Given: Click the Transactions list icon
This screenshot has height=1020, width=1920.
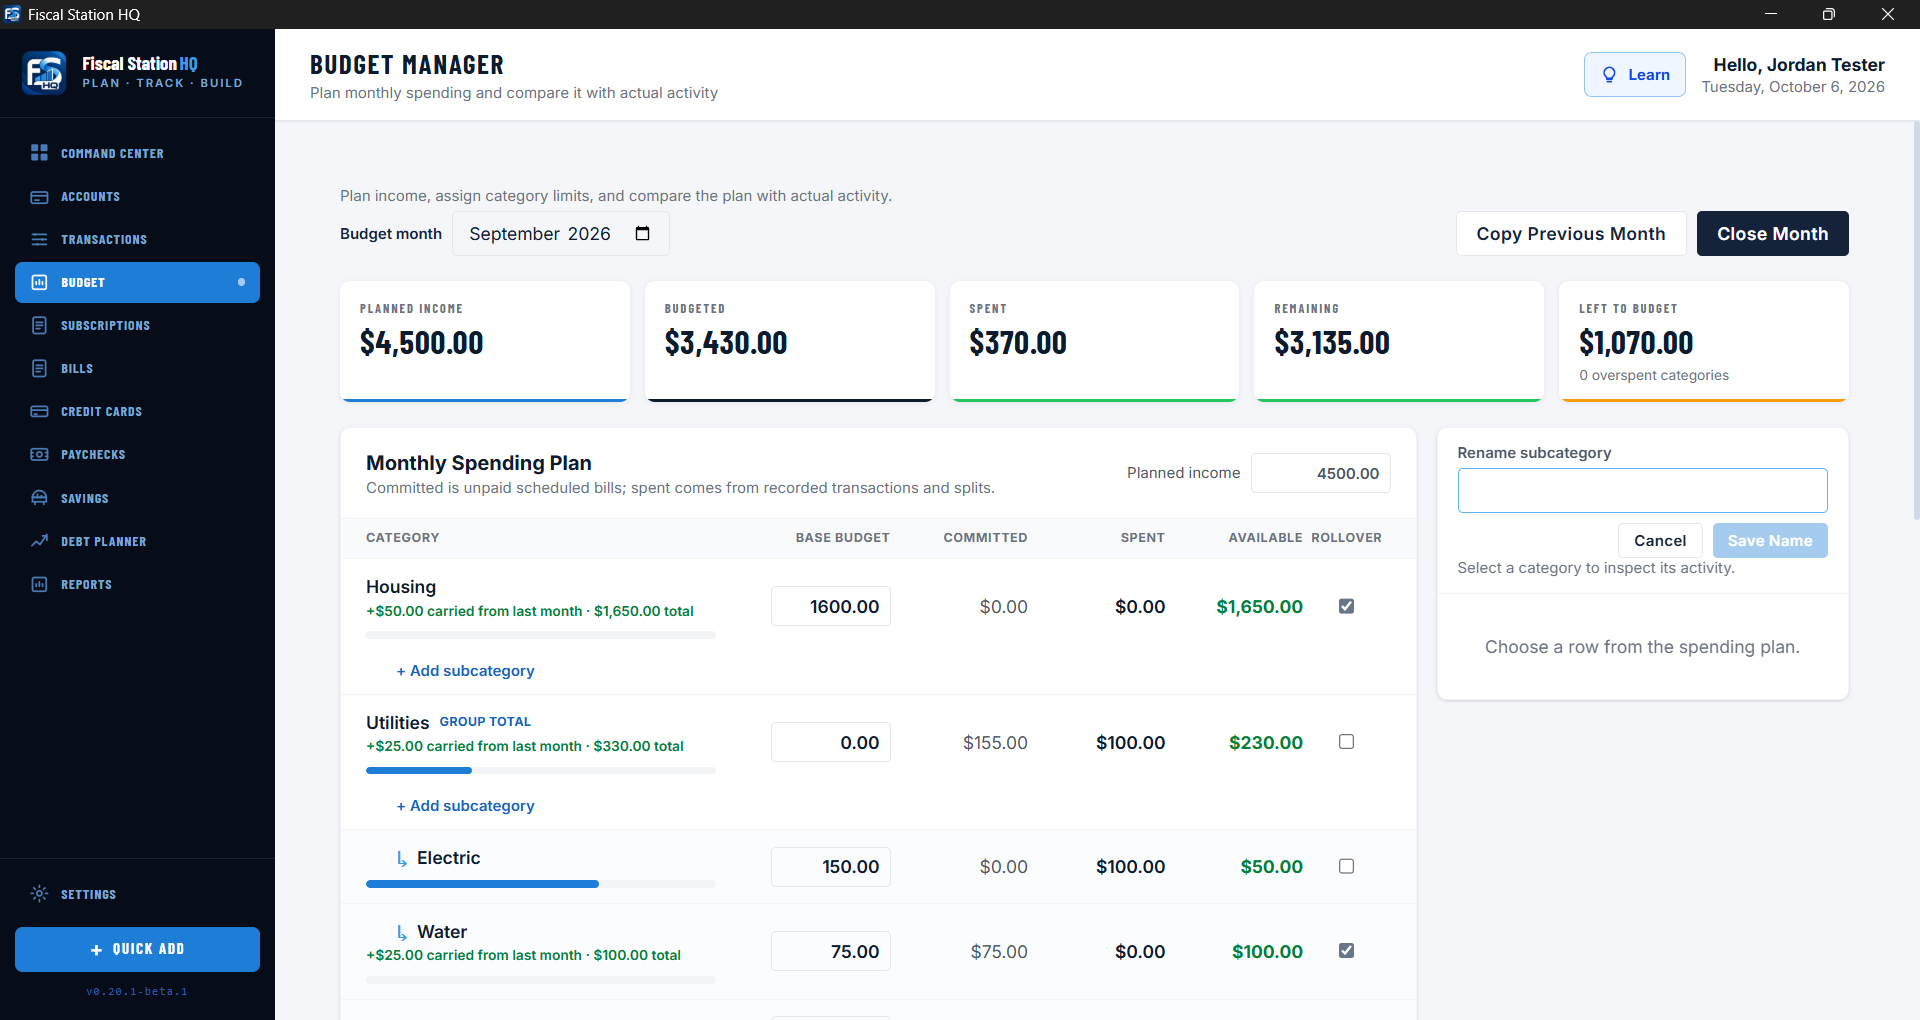Looking at the screenshot, I should tap(39, 239).
